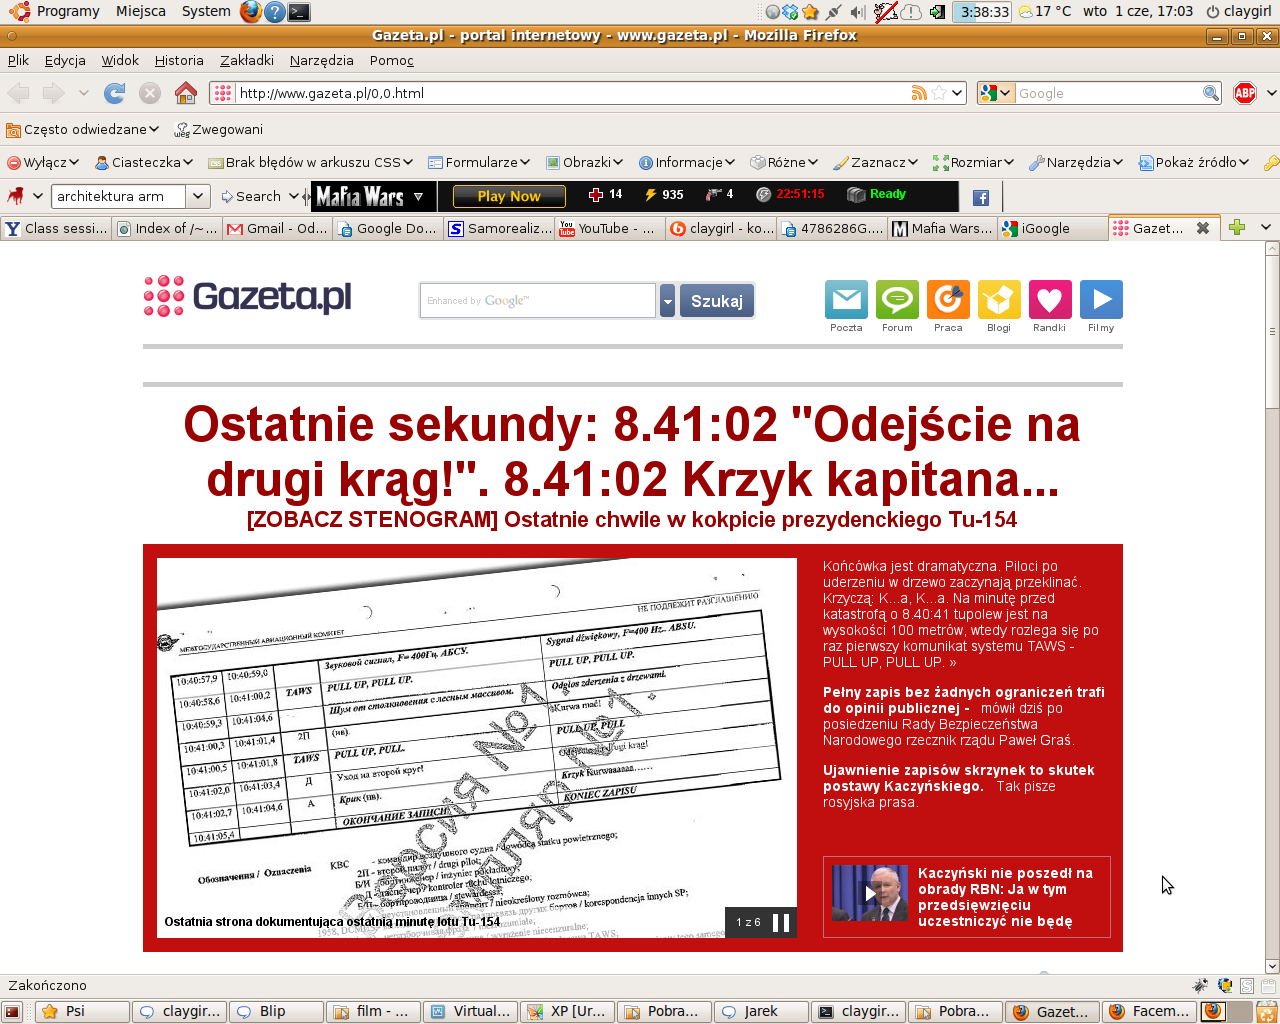
Task: Click the clock date in top panel
Action: (x=1138, y=11)
